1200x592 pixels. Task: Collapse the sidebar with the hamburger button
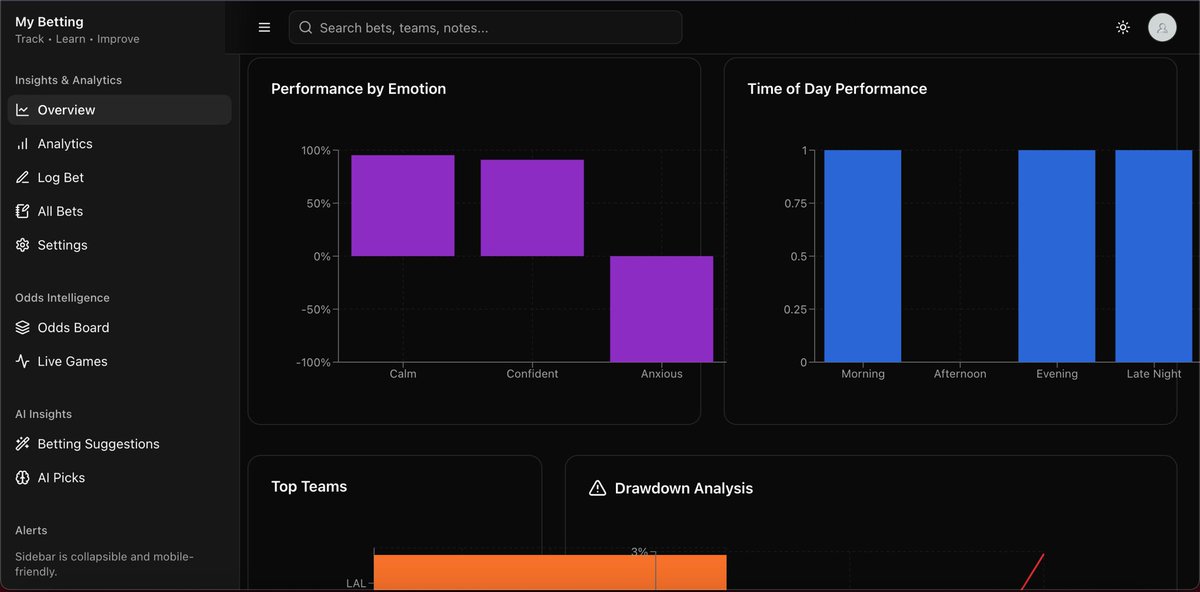[264, 27]
